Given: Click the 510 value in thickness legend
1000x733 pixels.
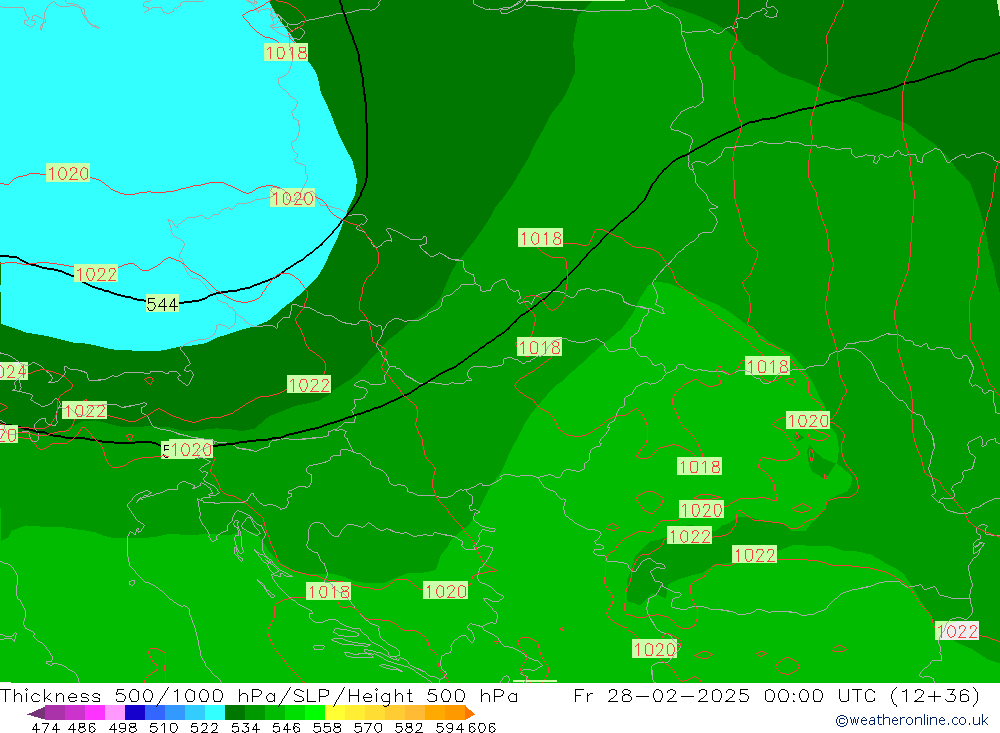Looking at the screenshot, I should tap(163, 727).
